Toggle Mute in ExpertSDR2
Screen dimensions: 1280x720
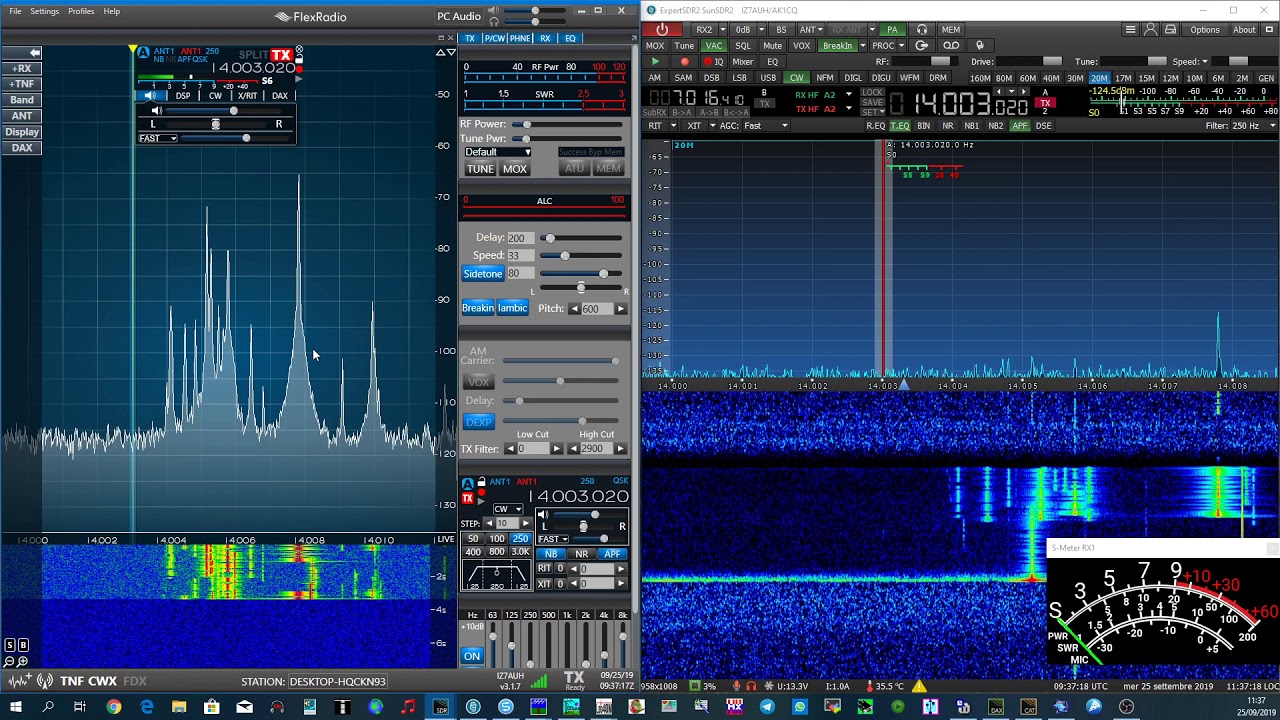772,46
